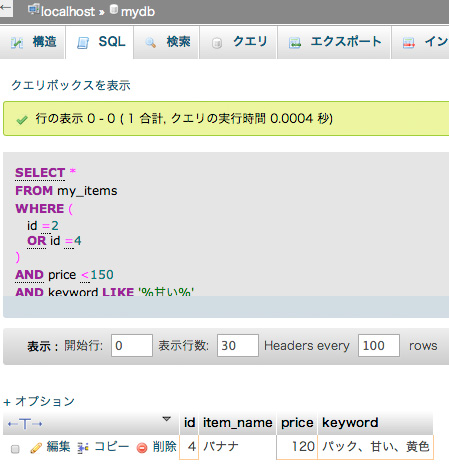Click the FROM keyword in the query

tap(34, 191)
